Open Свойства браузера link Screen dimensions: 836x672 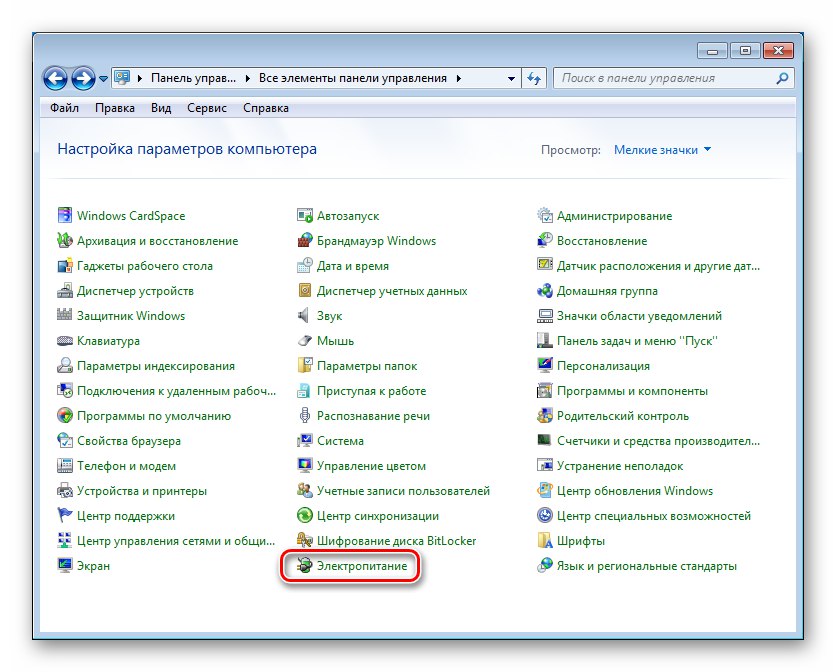(x=128, y=441)
